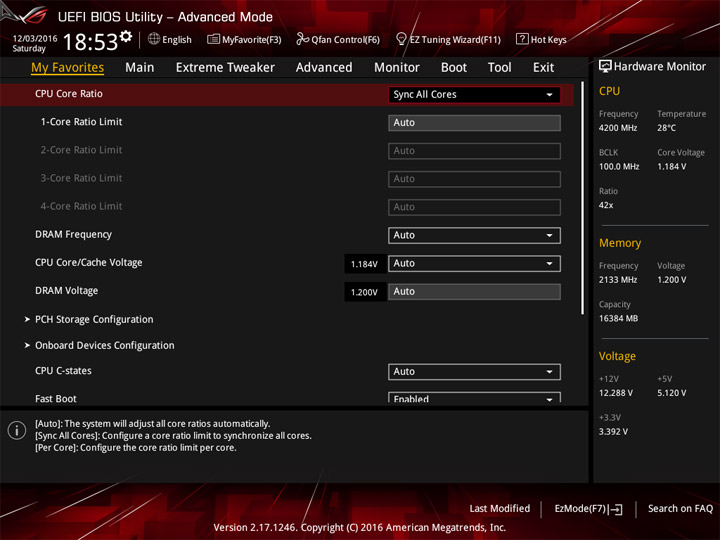Select the CPU Core Ratio label
The height and width of the screenshot is (540, 720).
click(69, 94)
